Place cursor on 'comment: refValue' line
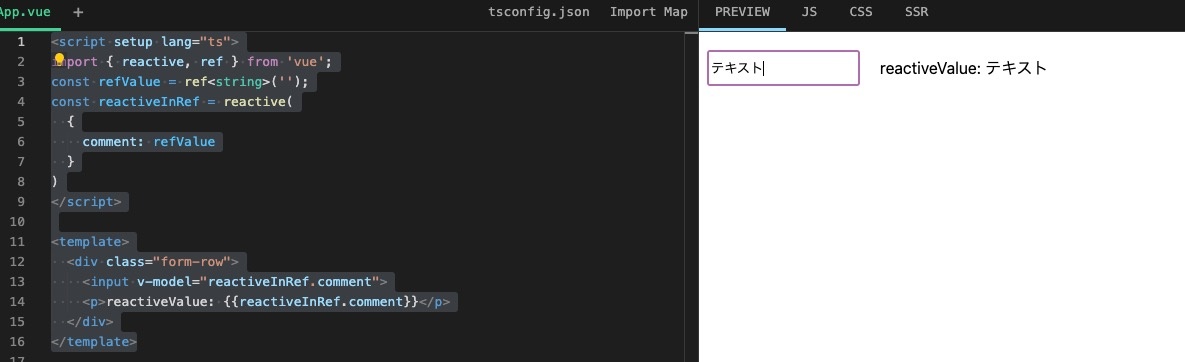 pyautogui.click(x=149, y=141)
